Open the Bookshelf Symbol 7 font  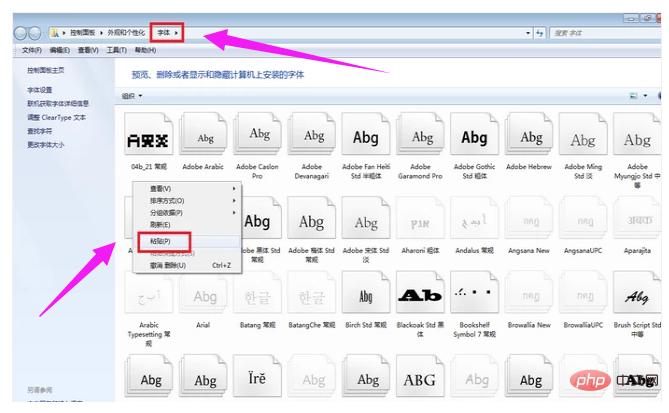474,304
